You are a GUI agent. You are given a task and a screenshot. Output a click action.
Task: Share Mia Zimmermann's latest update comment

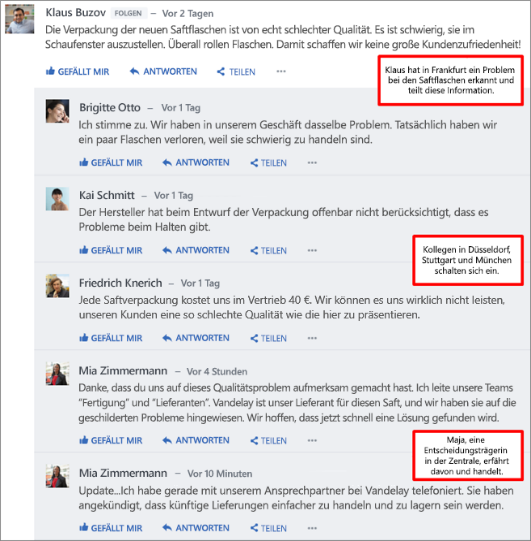[268, 528]
